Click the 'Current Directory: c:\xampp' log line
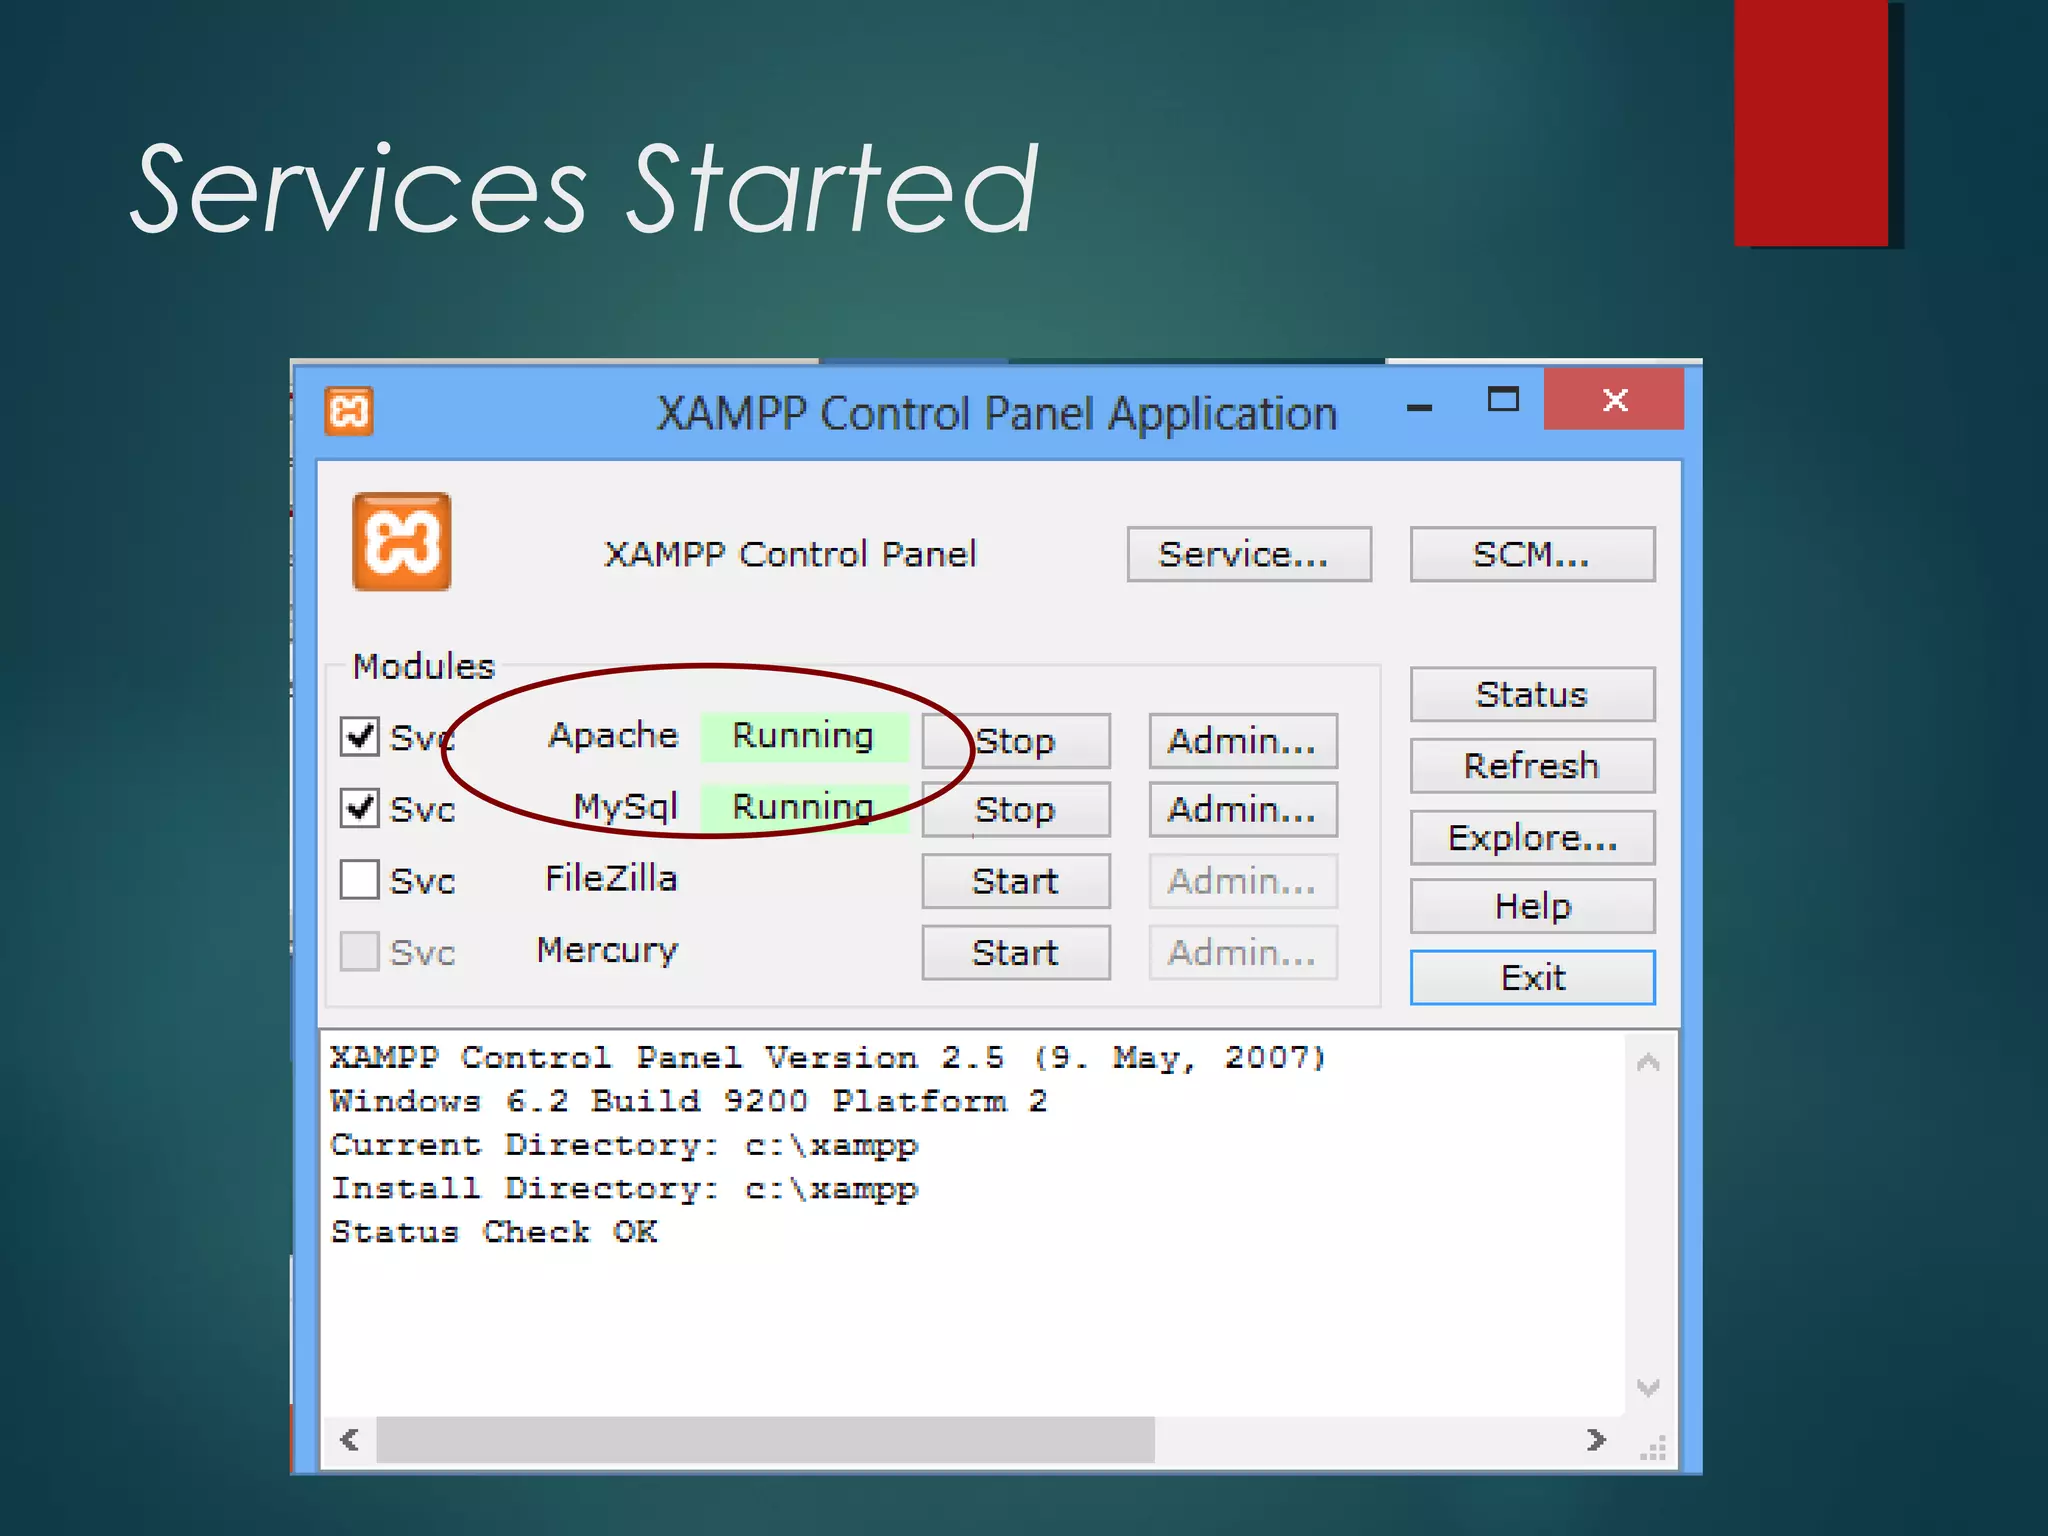Screen dimensions: 2048x1536 [x=624, y=1145]
